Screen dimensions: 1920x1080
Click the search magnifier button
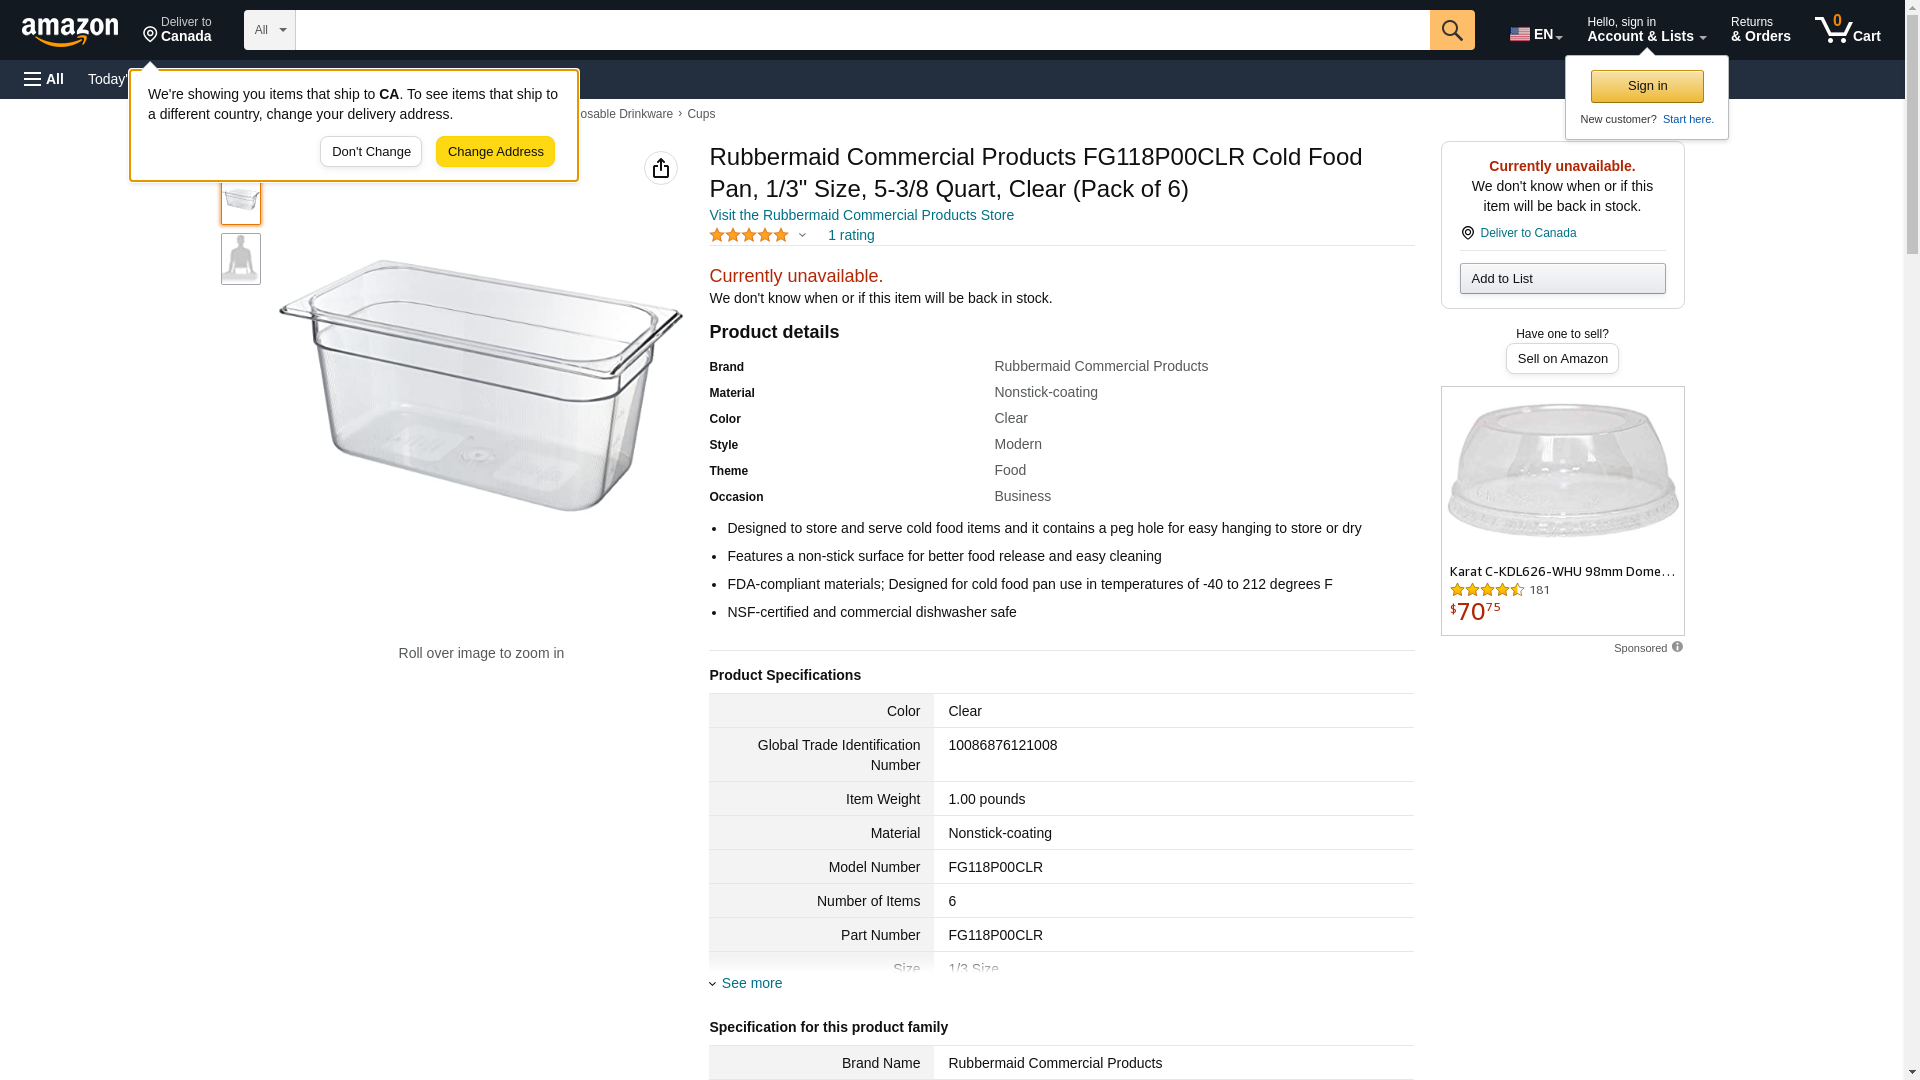1452,30
